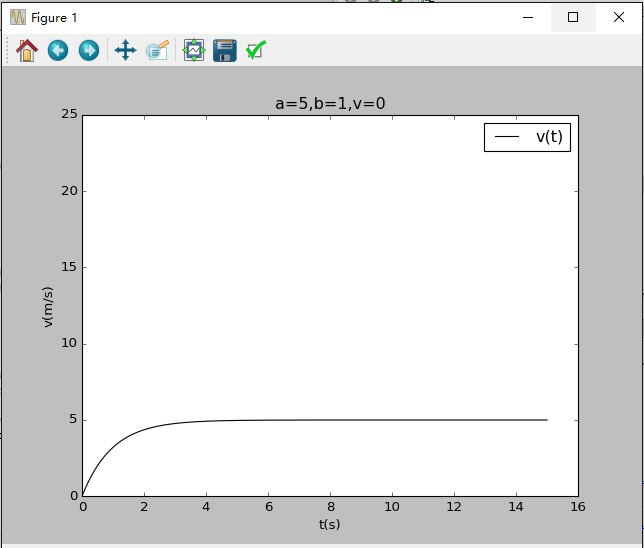Minimize the Figure 1 window
Viewport: 644px width, 548px height.
528,17
